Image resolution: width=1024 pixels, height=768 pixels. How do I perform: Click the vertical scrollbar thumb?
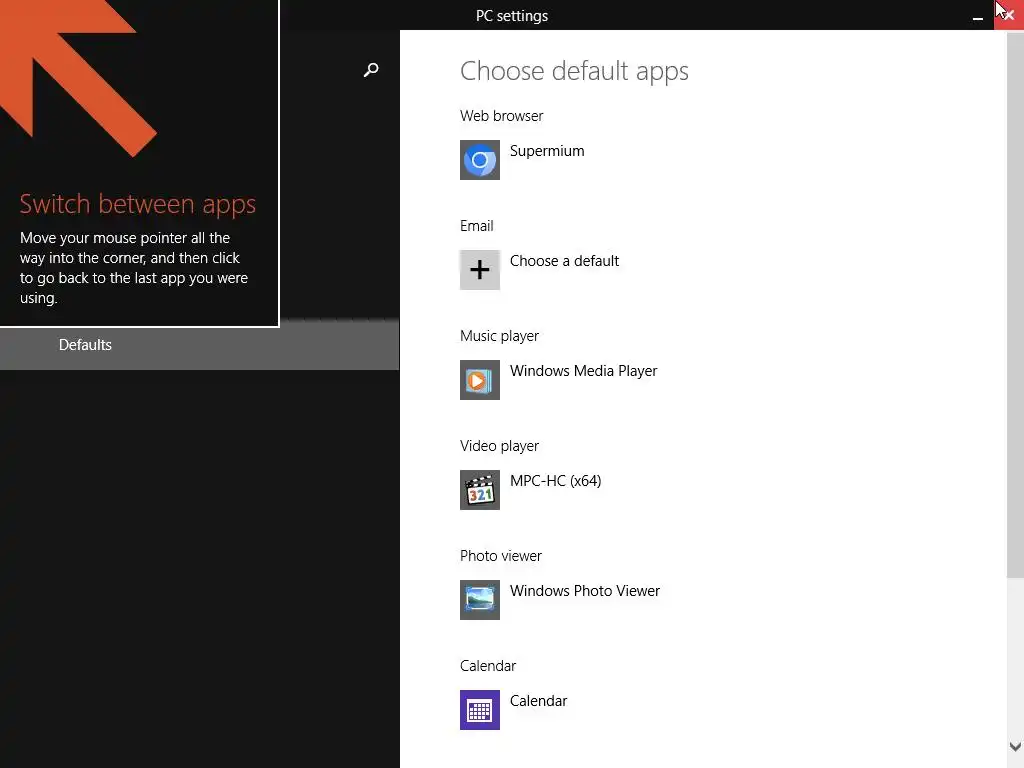click(x=1015, y=304)
